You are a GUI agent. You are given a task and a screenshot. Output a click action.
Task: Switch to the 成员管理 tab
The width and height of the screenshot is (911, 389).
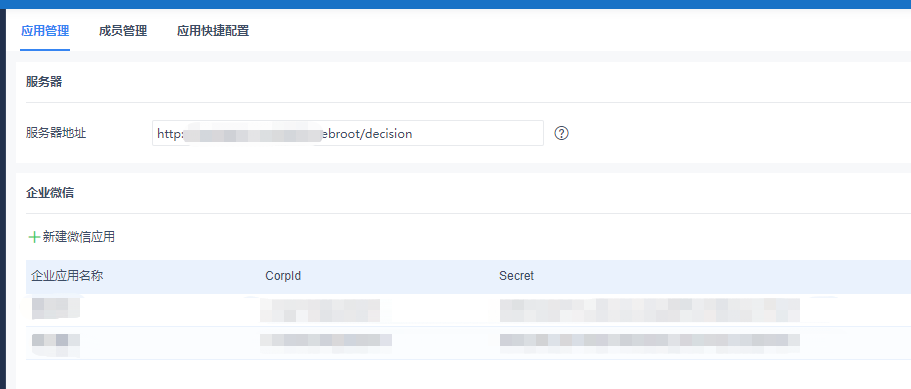(123, 31)
